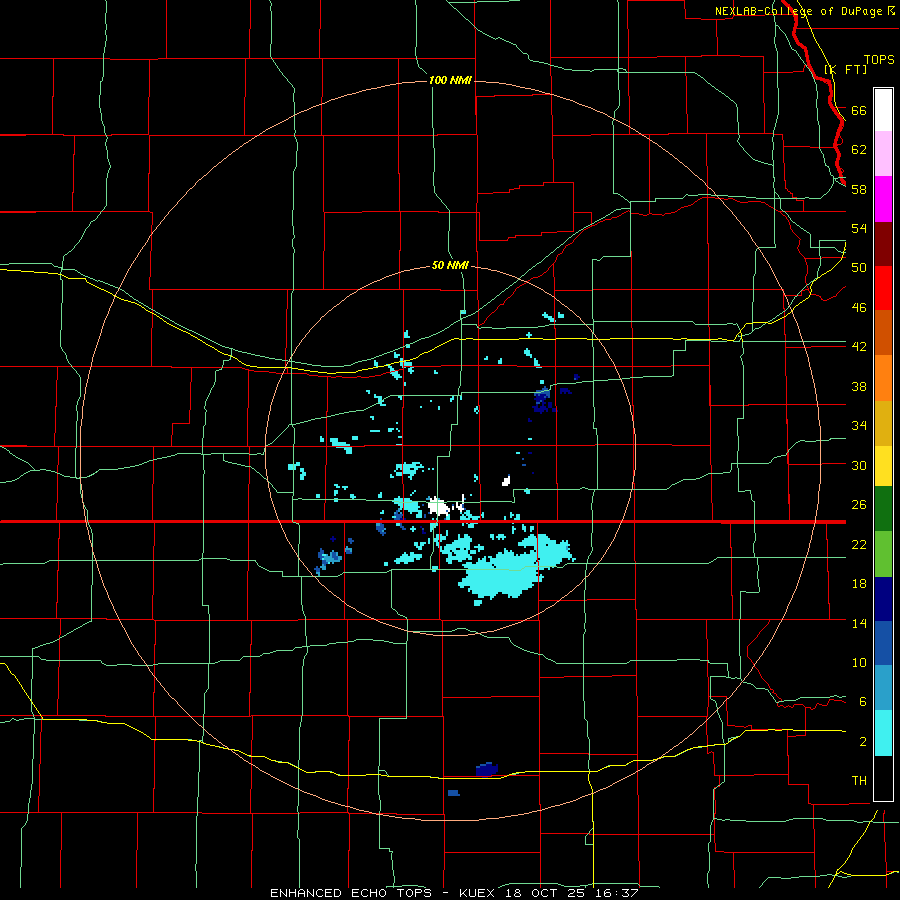900x900 pixels.
Task: Click the navy echo near the southern range ring
Action: click(x=487, y=769)
